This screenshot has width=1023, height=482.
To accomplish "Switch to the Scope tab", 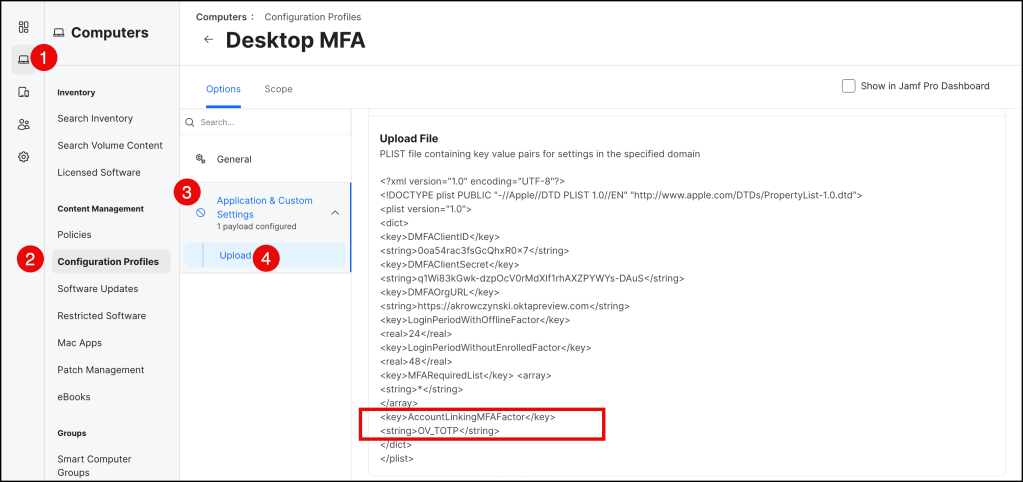I will (x=278, y=89).
